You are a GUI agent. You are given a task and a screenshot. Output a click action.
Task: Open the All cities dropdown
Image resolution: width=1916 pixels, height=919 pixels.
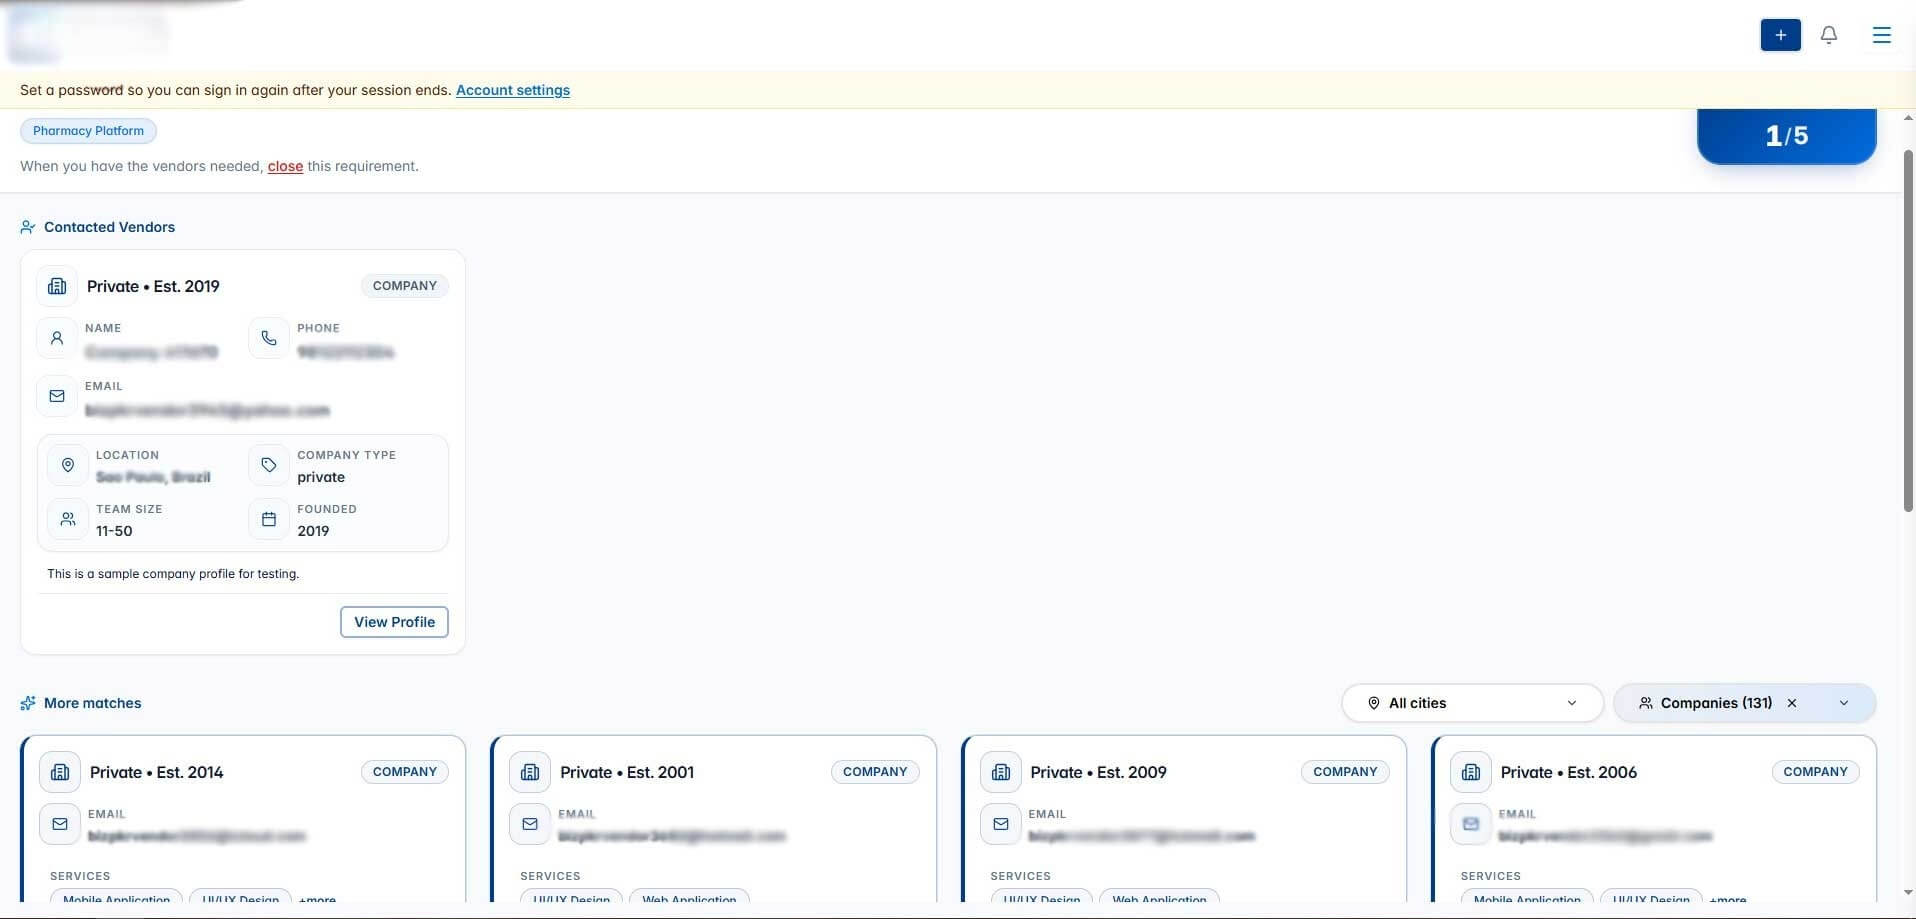(1472, 703)
